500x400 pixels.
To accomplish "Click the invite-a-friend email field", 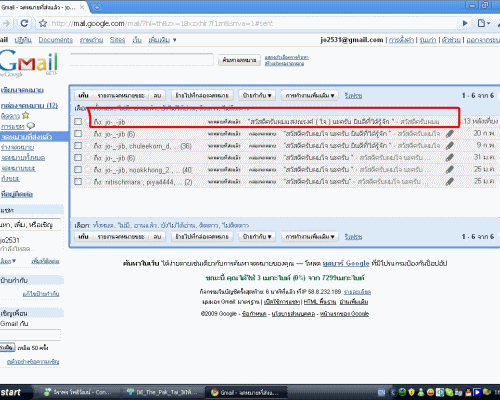I will (30, 335).
